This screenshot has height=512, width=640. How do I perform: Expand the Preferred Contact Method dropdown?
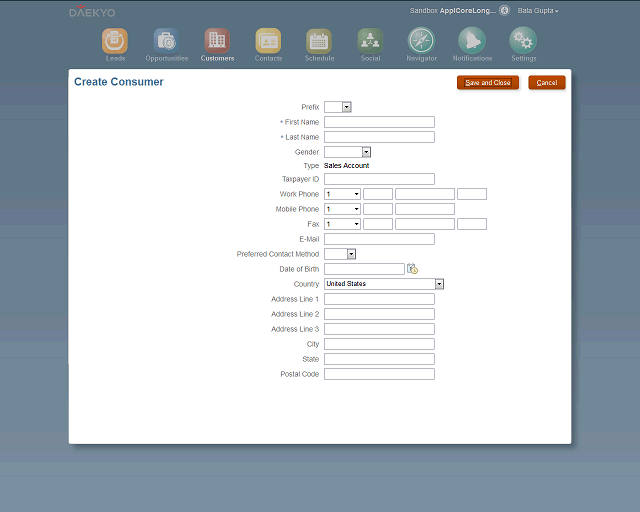tap(351, 254)
